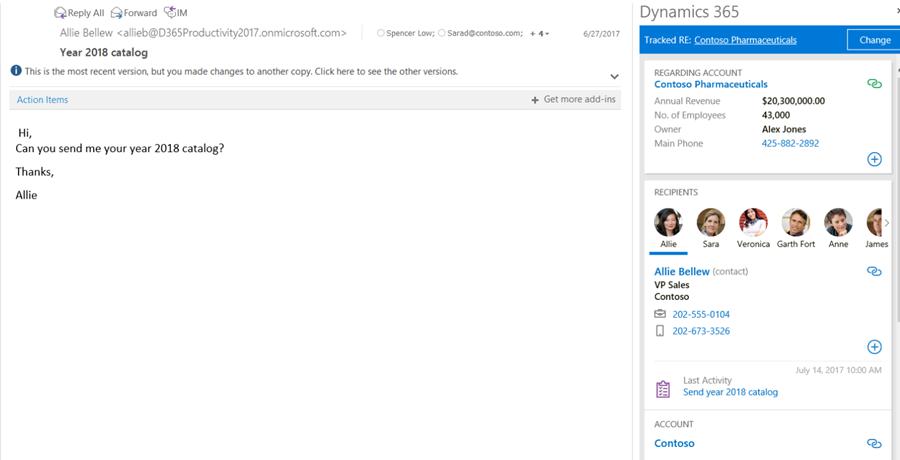This screenshot has width=900, height=460.
Task: Select Anne recipient avatar
Action: pyautogui.click(x=838, y=223)
